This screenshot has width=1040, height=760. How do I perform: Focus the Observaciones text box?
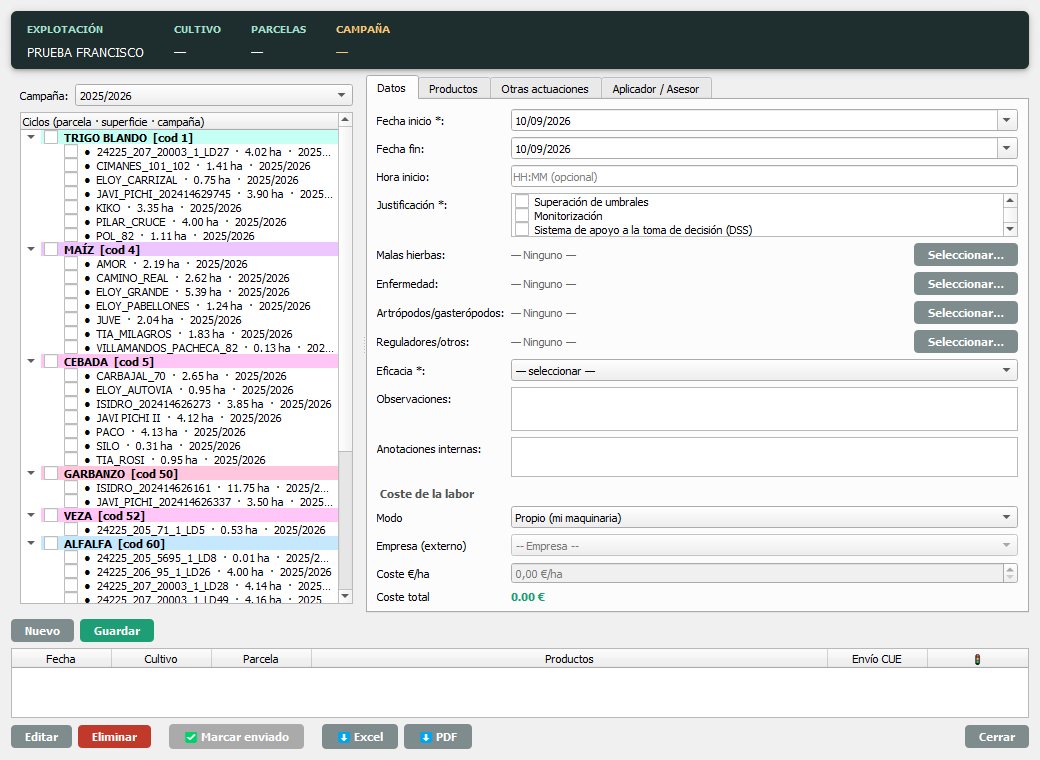(764, 409)
